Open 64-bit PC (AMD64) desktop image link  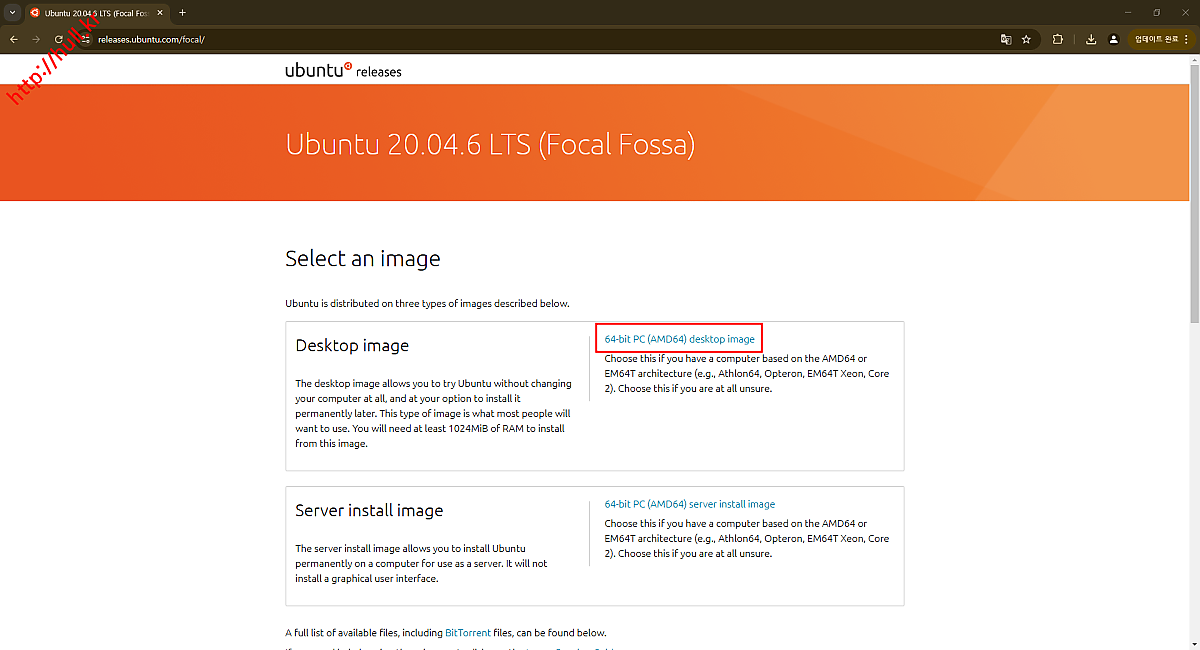tap(680, 339)
